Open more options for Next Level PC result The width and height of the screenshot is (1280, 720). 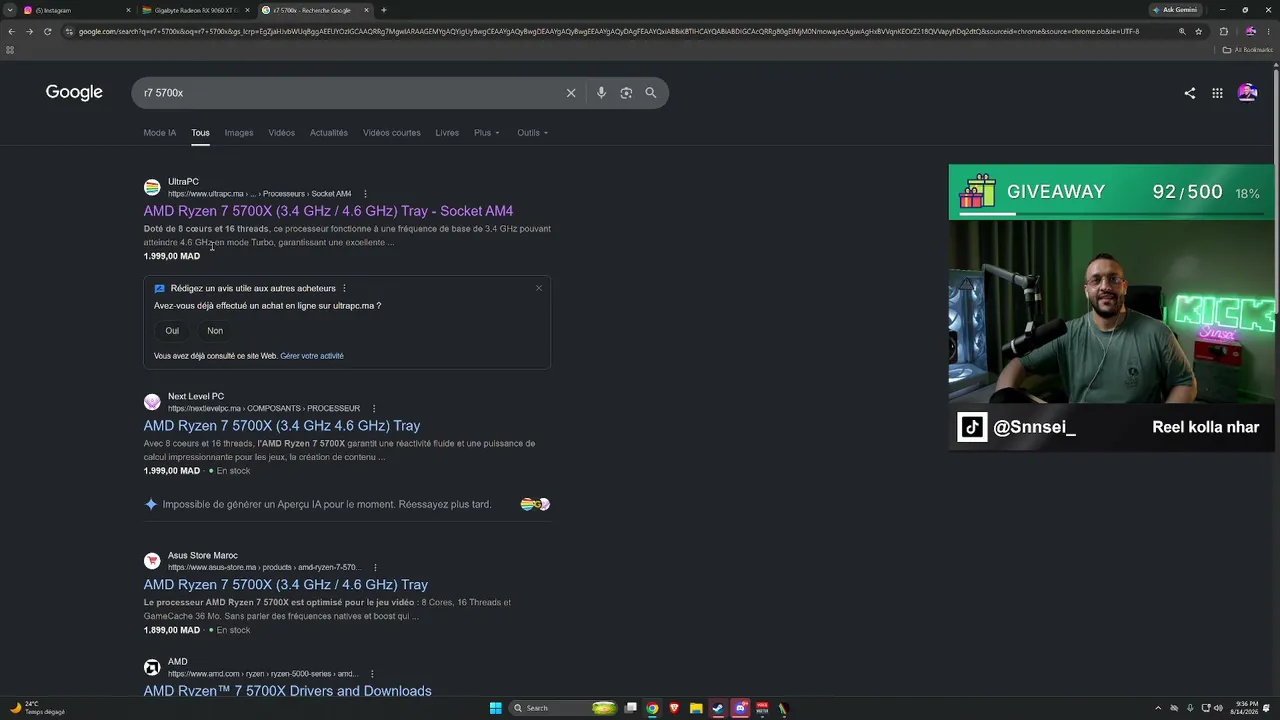pyautogui.click(x=374, y=408)
